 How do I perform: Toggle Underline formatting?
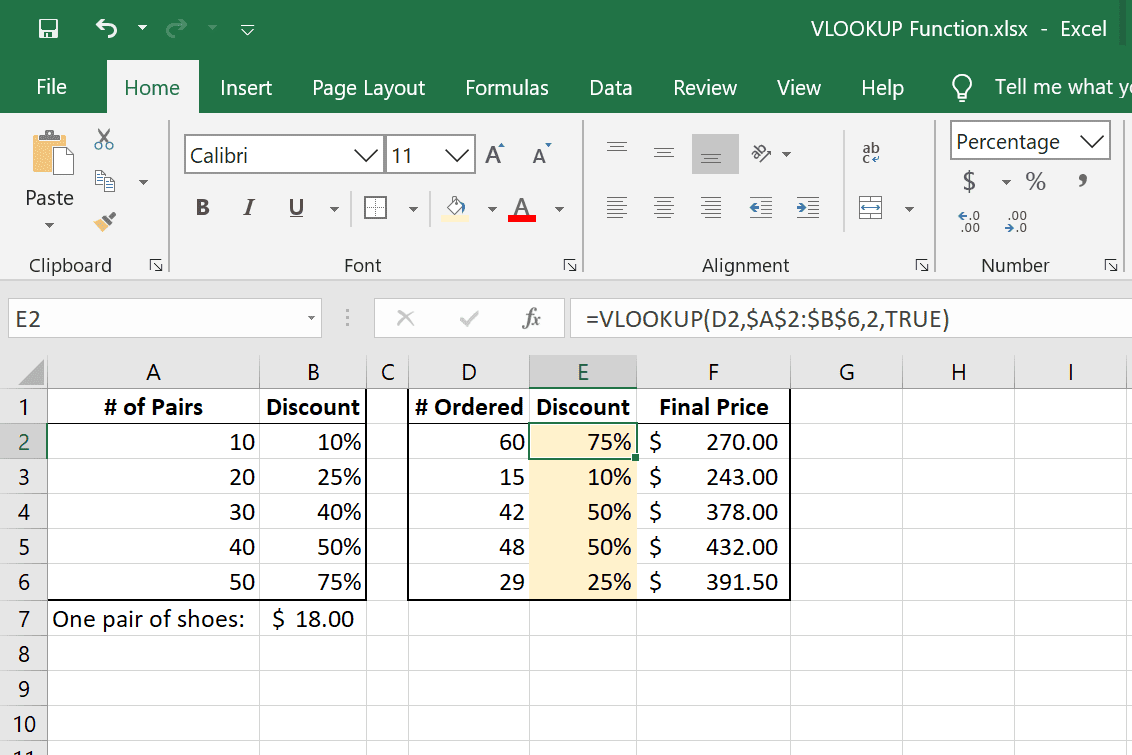(296, 208)
